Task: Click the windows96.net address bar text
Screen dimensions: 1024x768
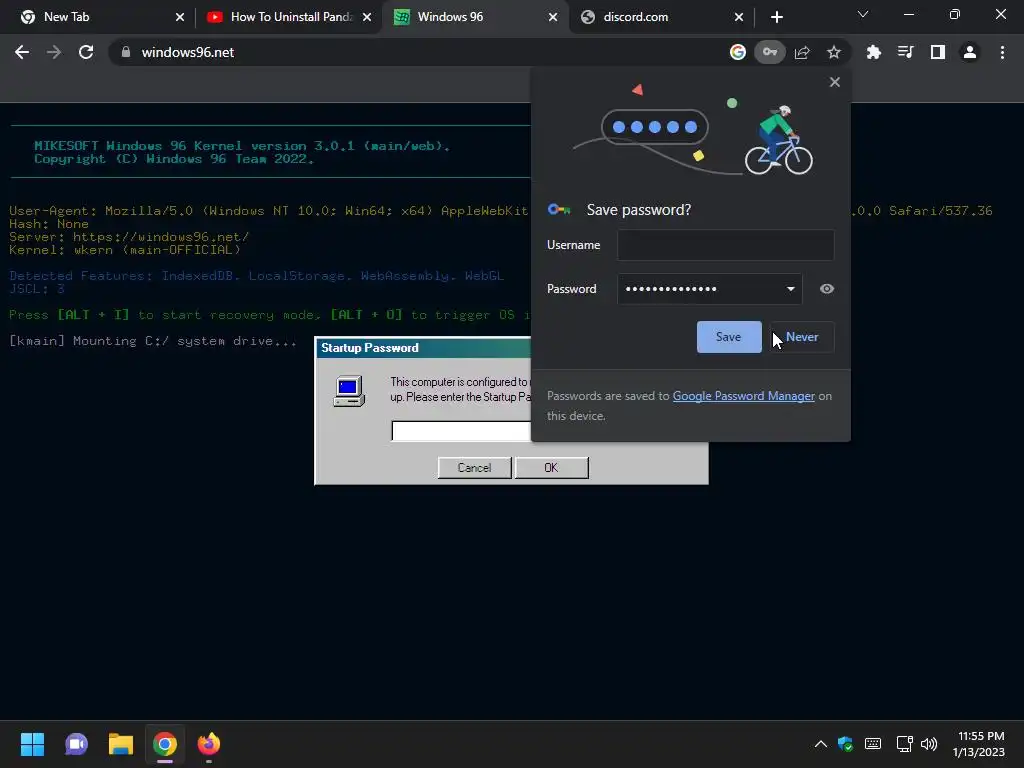Action: click(x=187, y=52)
